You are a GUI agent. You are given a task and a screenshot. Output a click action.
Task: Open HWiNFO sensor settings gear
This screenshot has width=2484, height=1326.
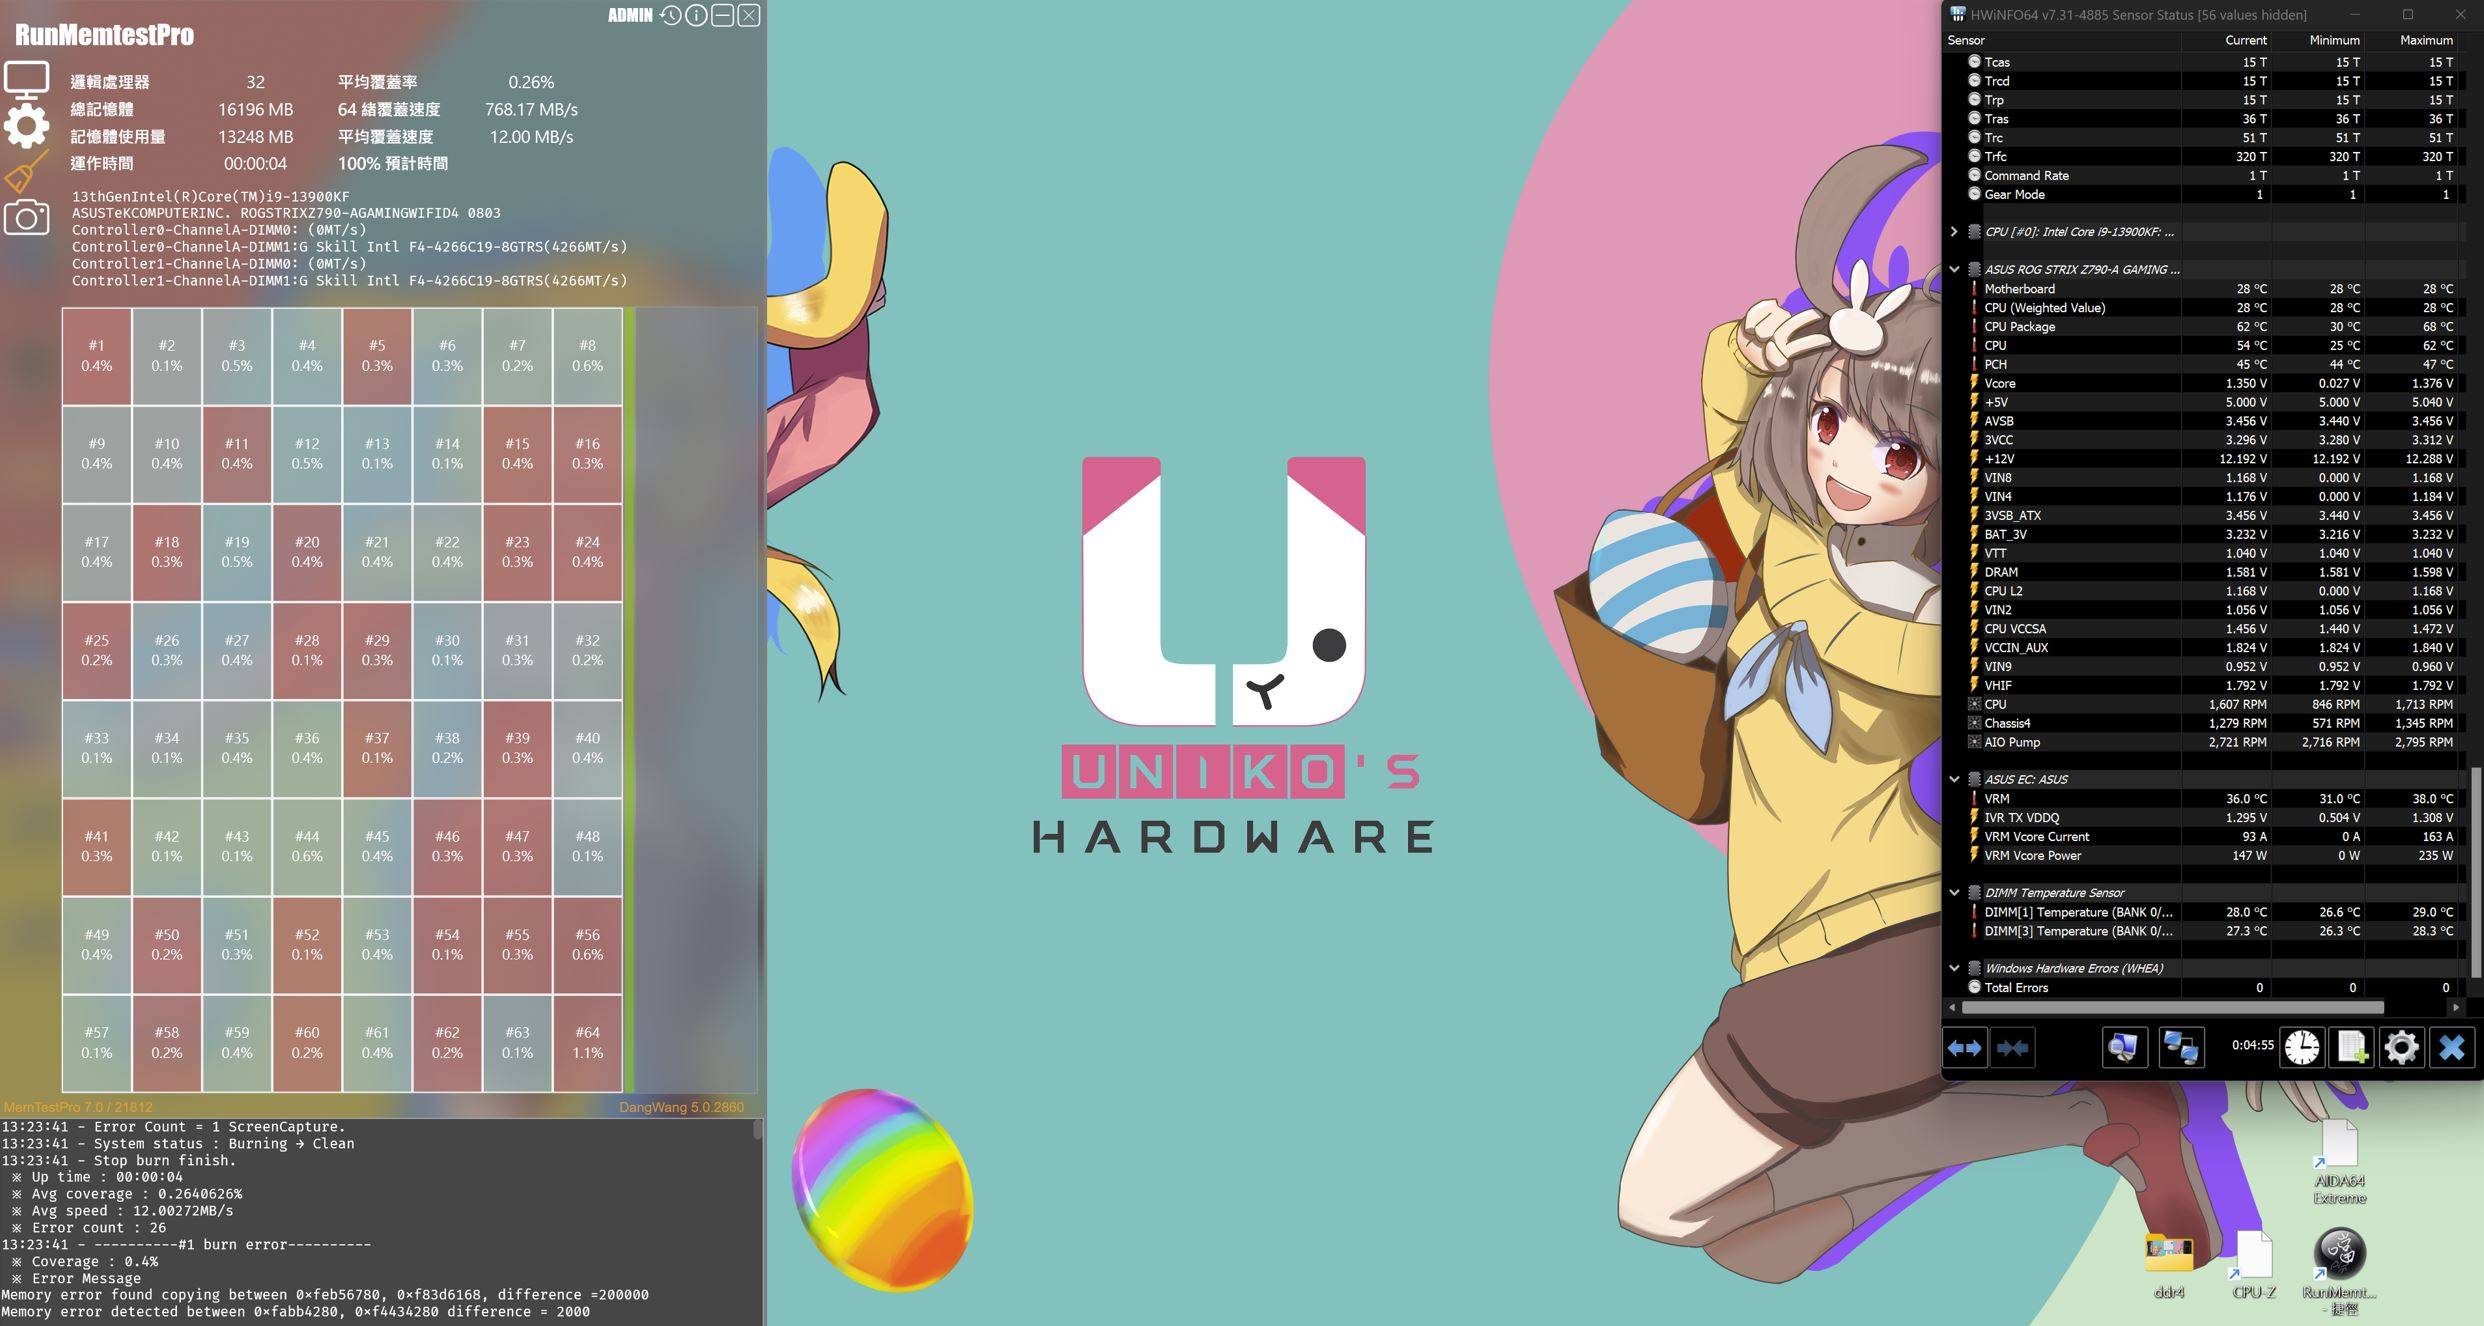[2401, 1047]
